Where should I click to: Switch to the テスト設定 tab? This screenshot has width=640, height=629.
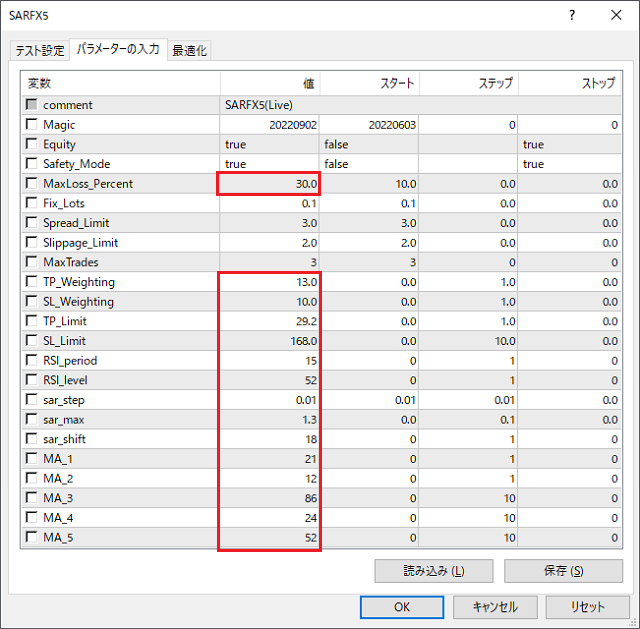40,51
